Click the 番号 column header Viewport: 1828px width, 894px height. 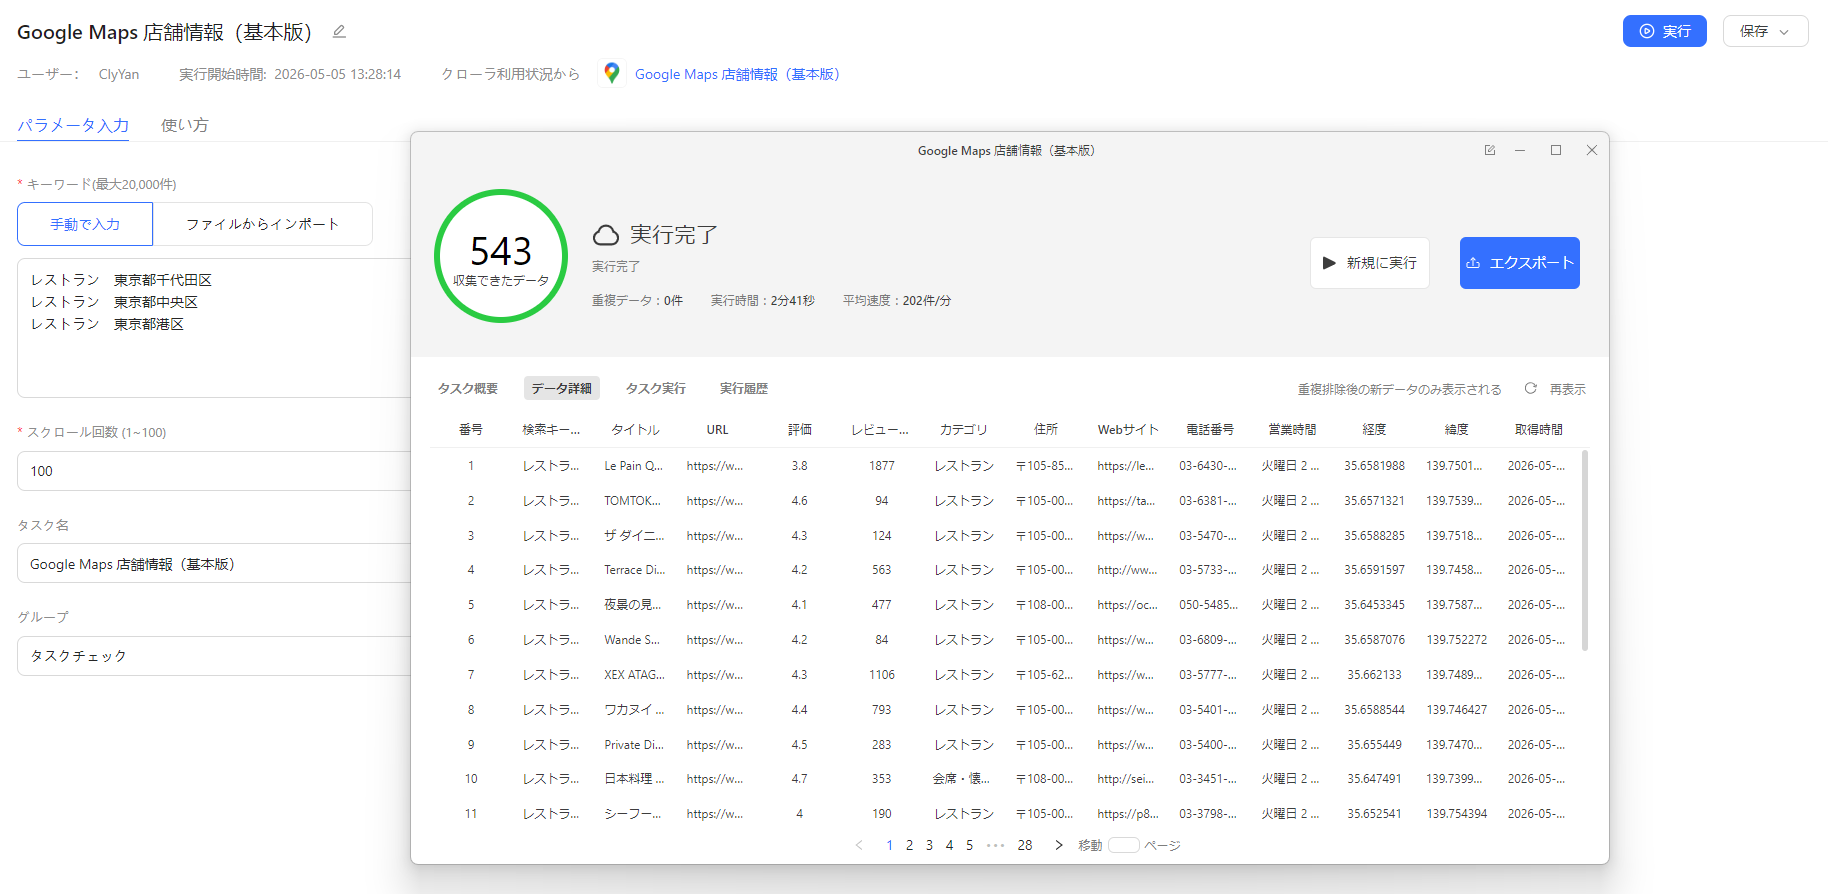pos(471,430)
